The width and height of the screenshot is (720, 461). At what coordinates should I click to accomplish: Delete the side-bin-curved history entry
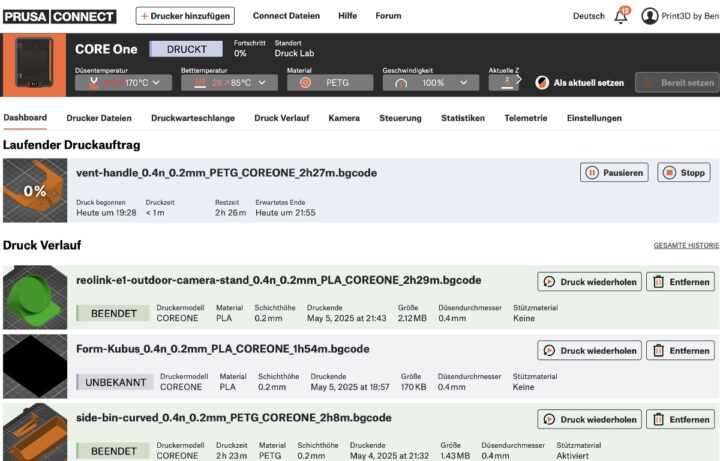(680, 420)
